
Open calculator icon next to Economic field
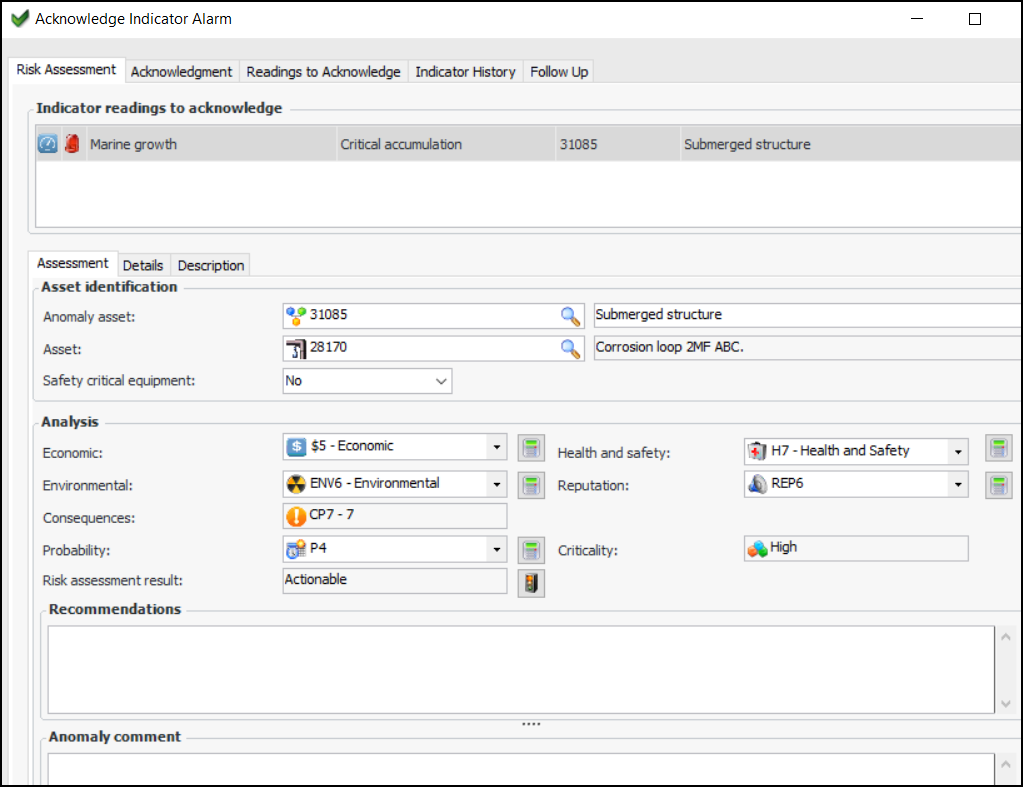(x=531, y=447)
